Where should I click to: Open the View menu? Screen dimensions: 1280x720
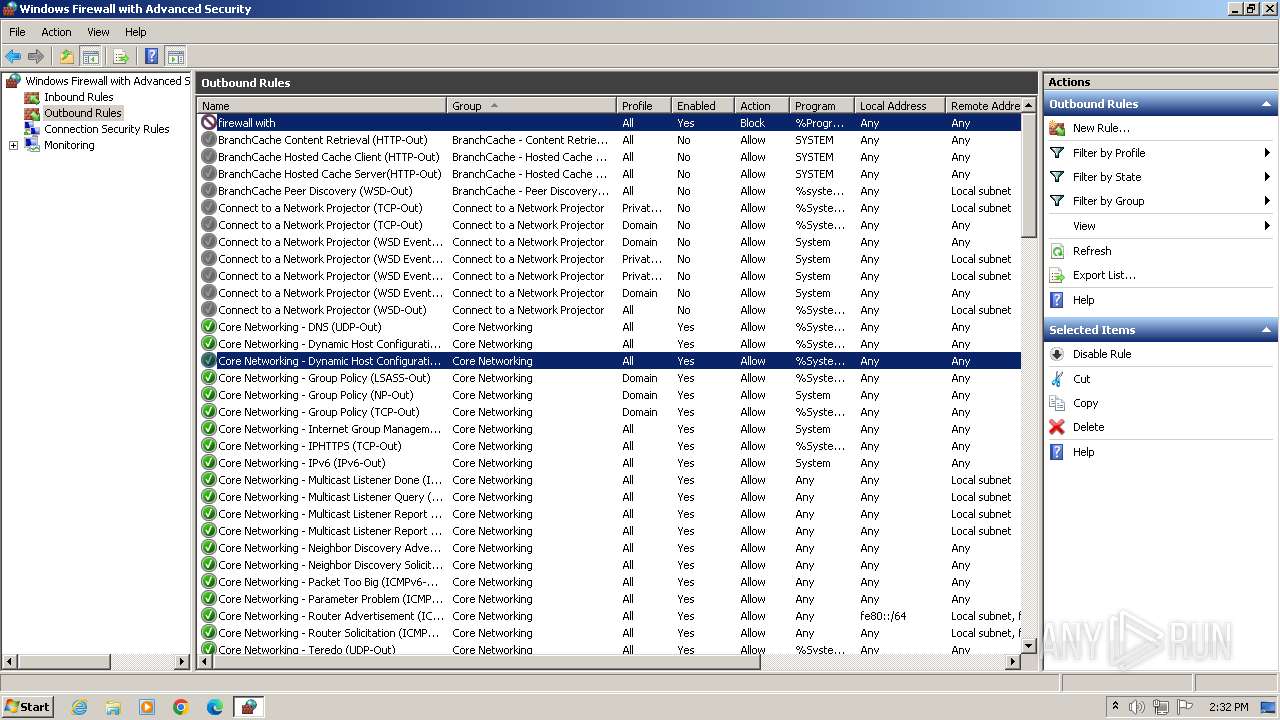pyautogui.click(x=98, y=32)
